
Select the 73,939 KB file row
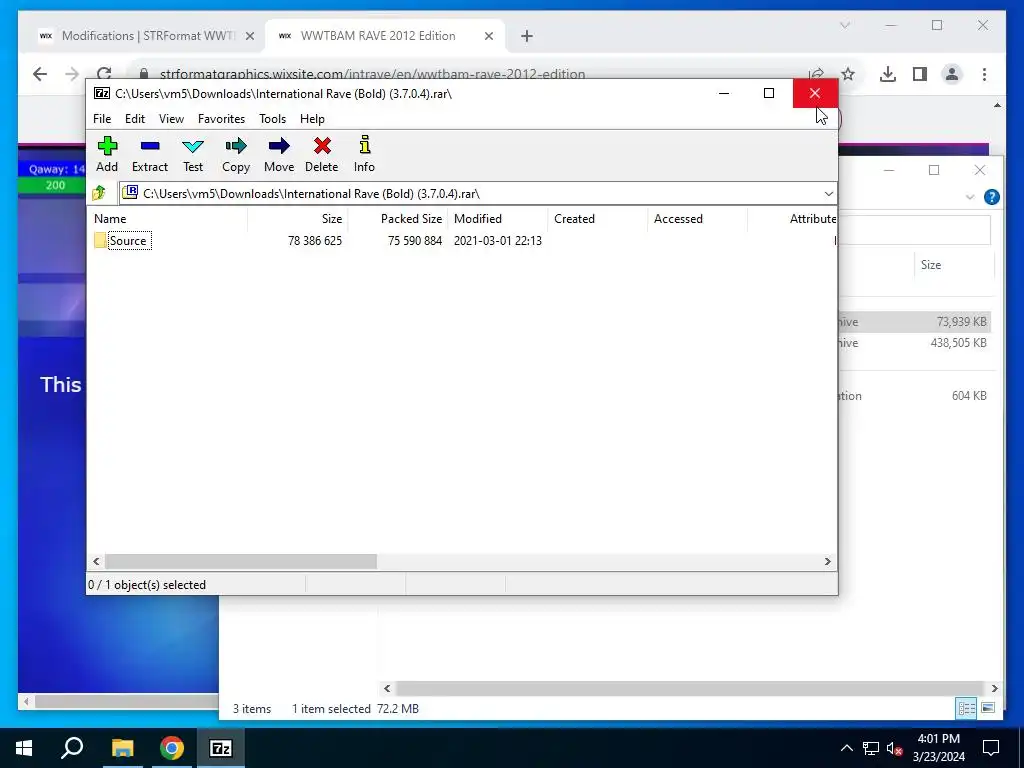[x=914, y=322]
